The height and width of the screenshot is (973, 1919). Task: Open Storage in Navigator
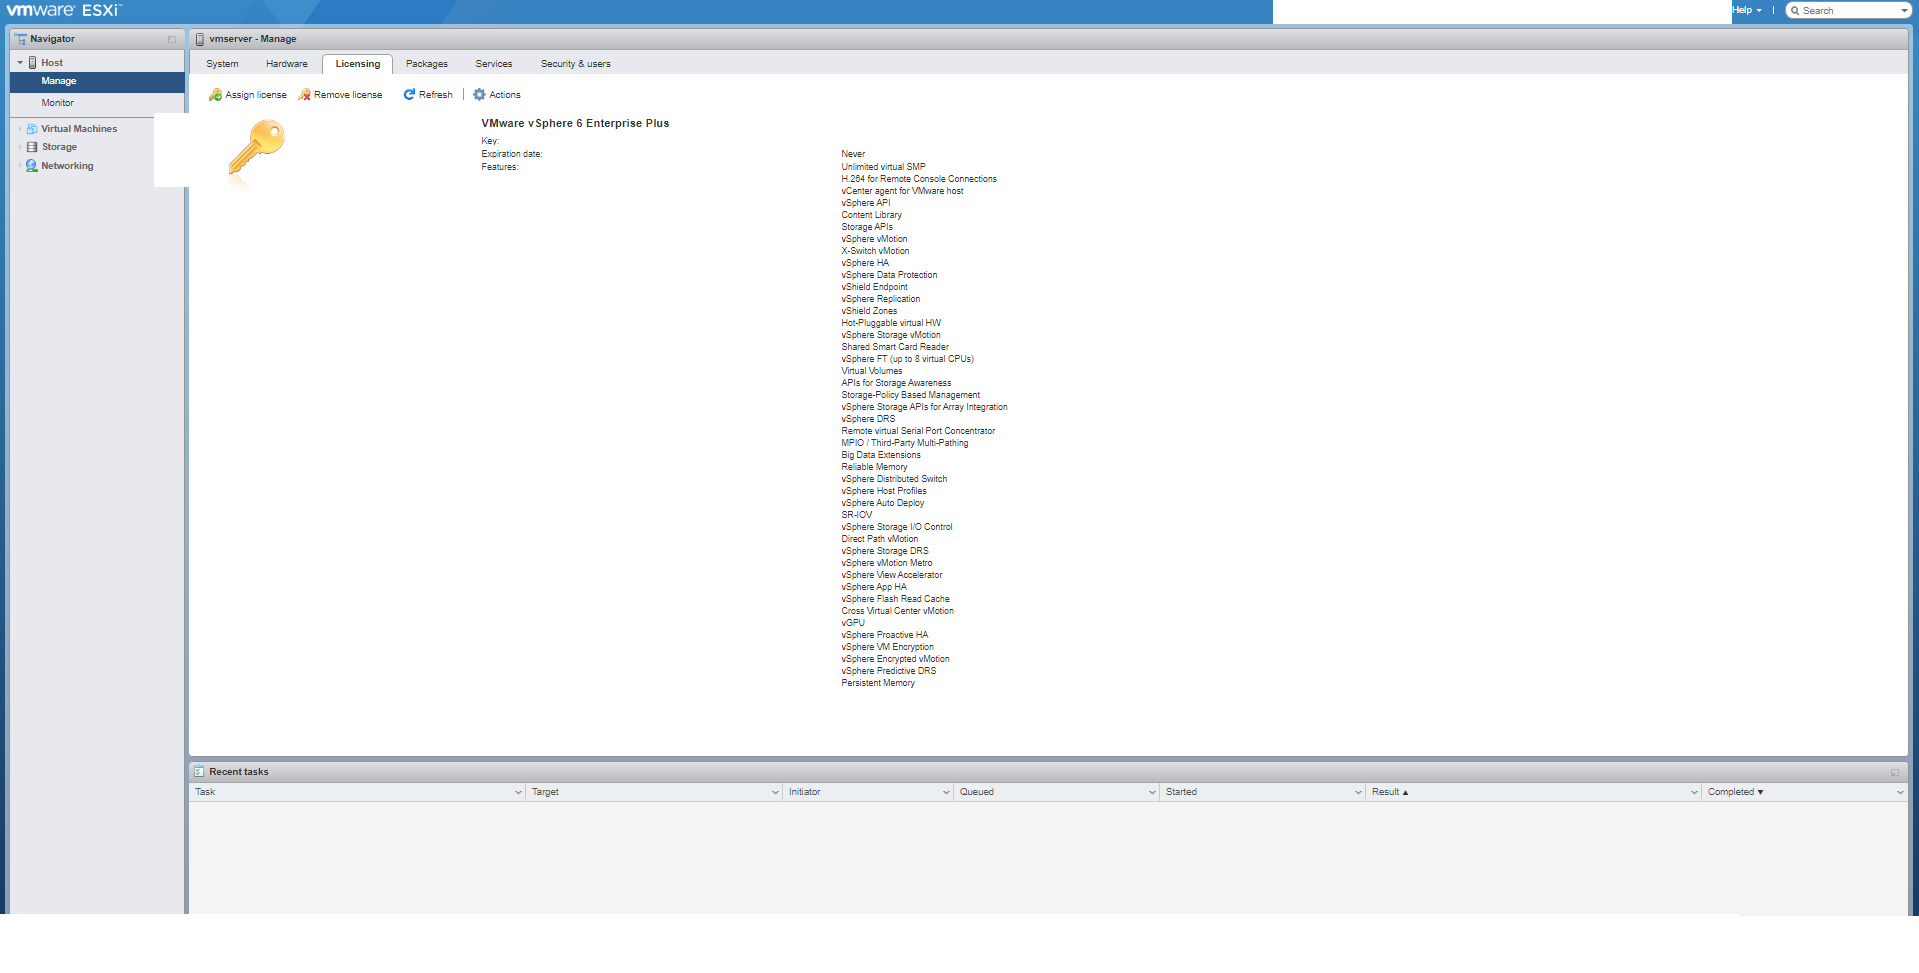[x=59, y=147]
